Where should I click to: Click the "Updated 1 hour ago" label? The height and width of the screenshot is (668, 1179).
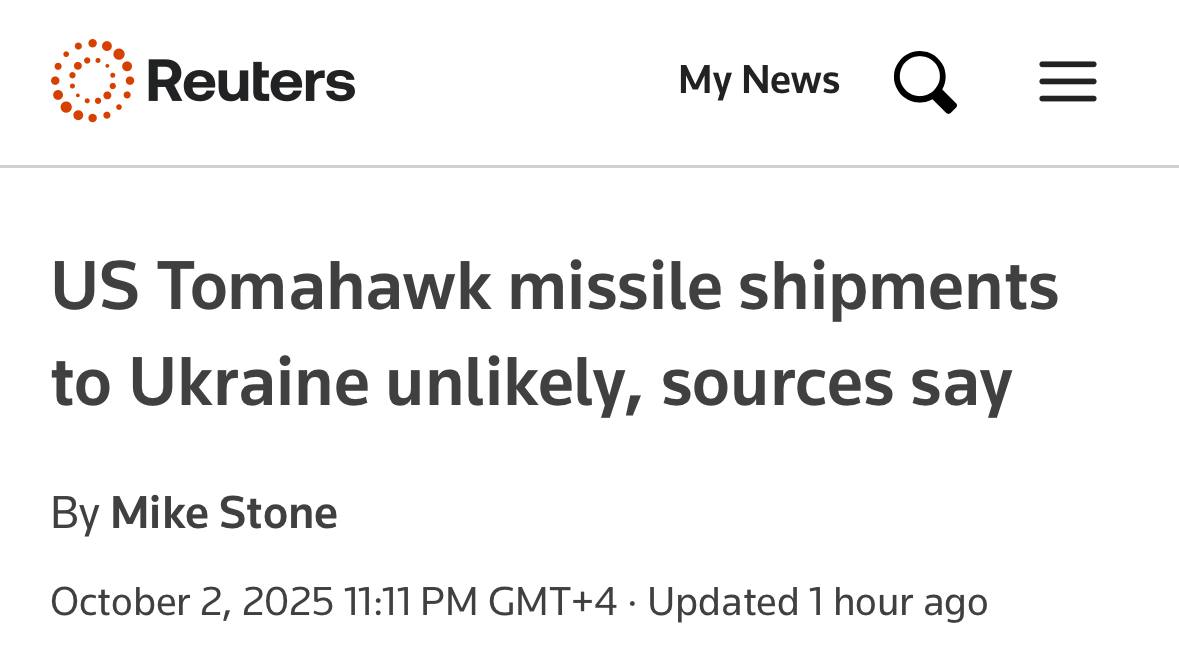click(x=817, y=602)
